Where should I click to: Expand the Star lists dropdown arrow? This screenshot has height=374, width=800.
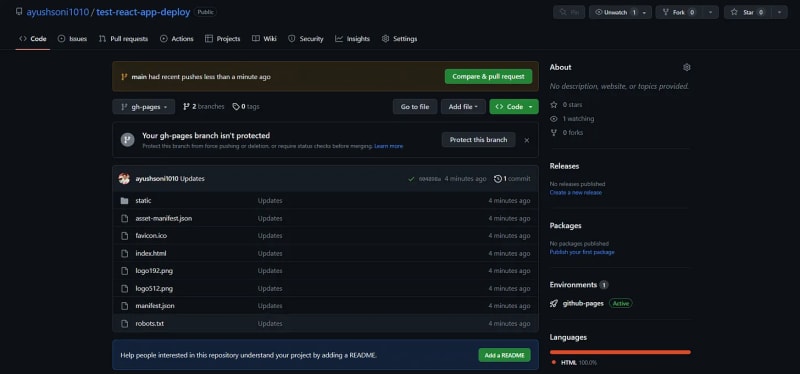click(779, 12)
